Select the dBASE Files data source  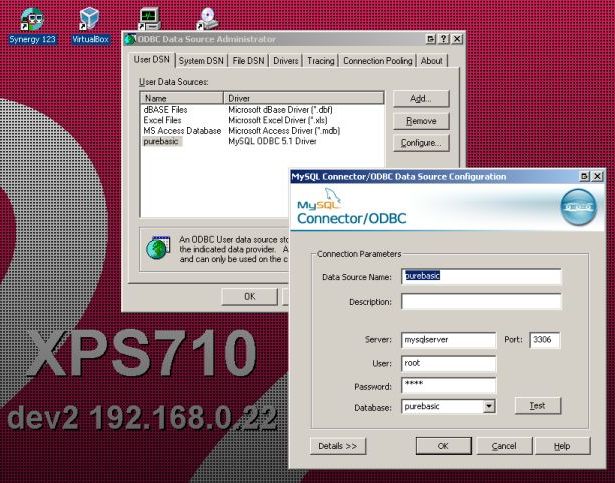165,110
